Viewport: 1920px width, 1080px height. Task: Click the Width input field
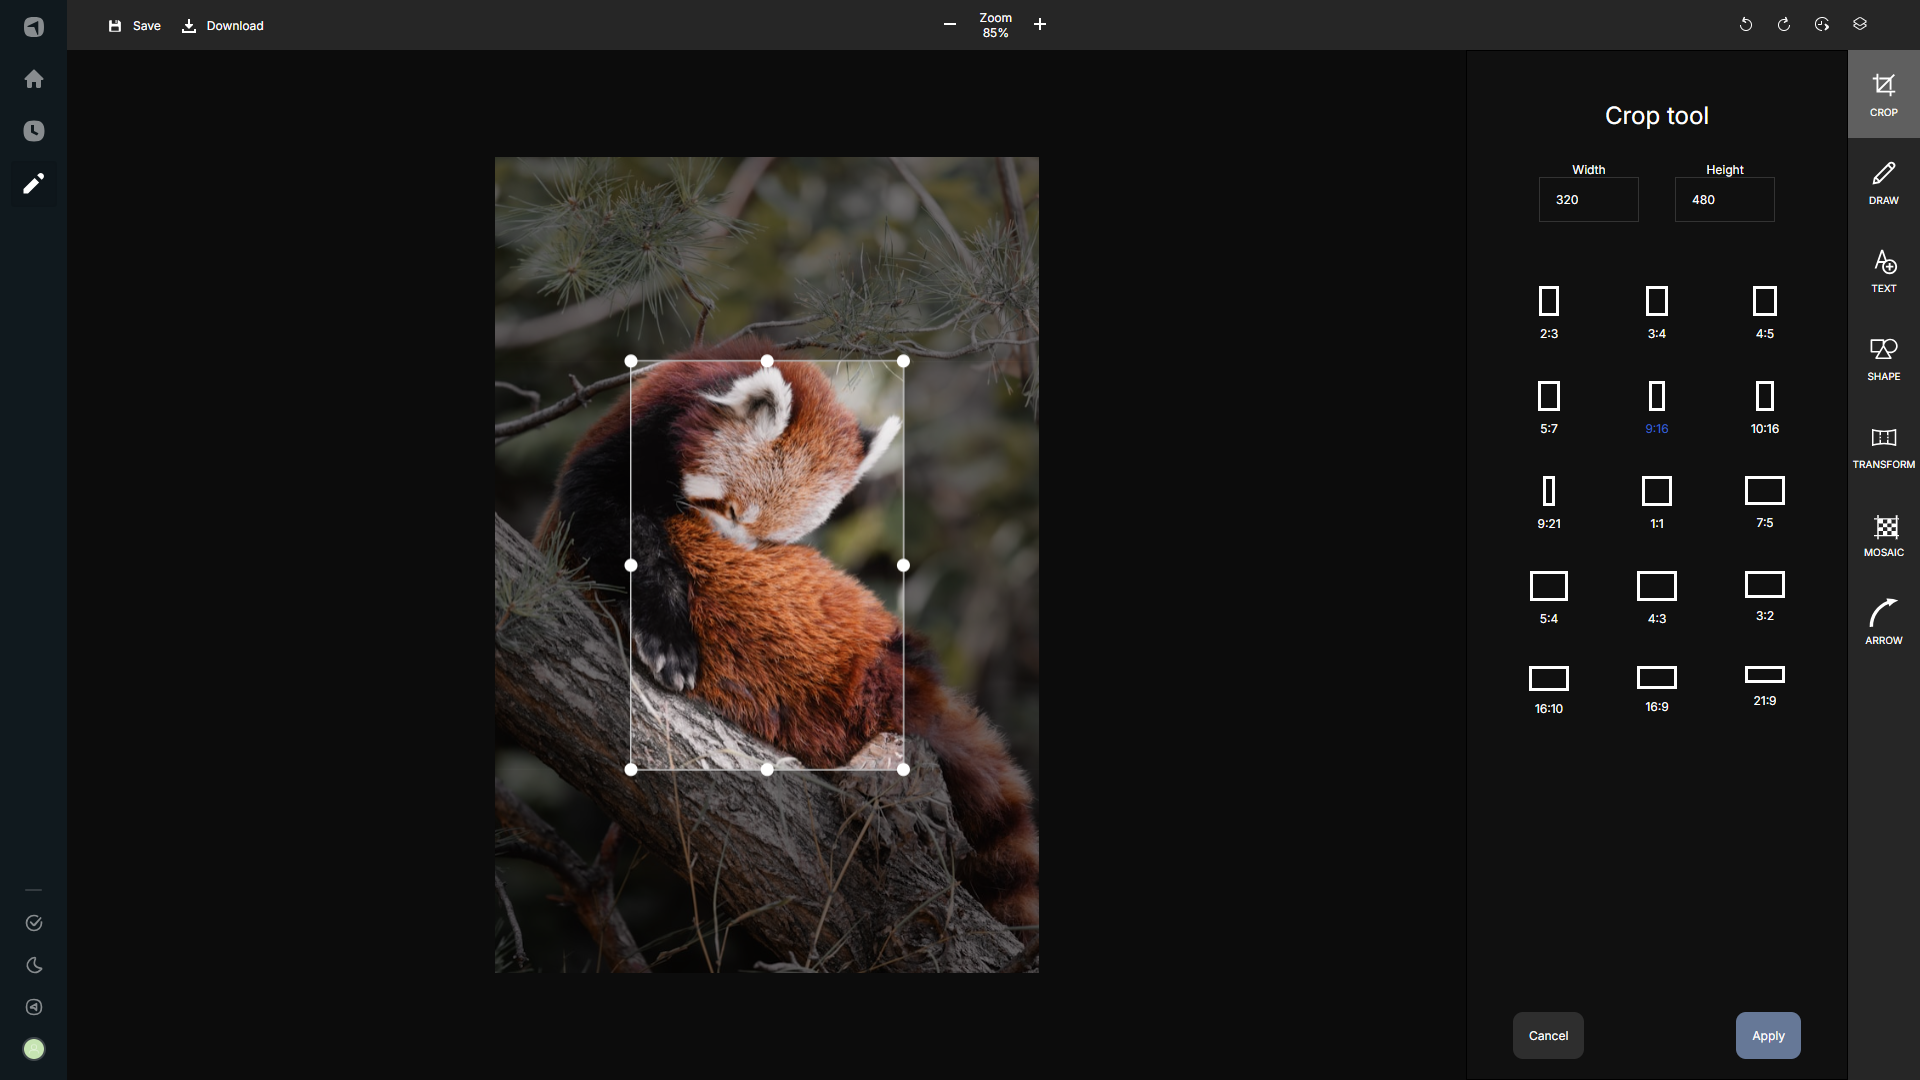[x=1588, y=200]
